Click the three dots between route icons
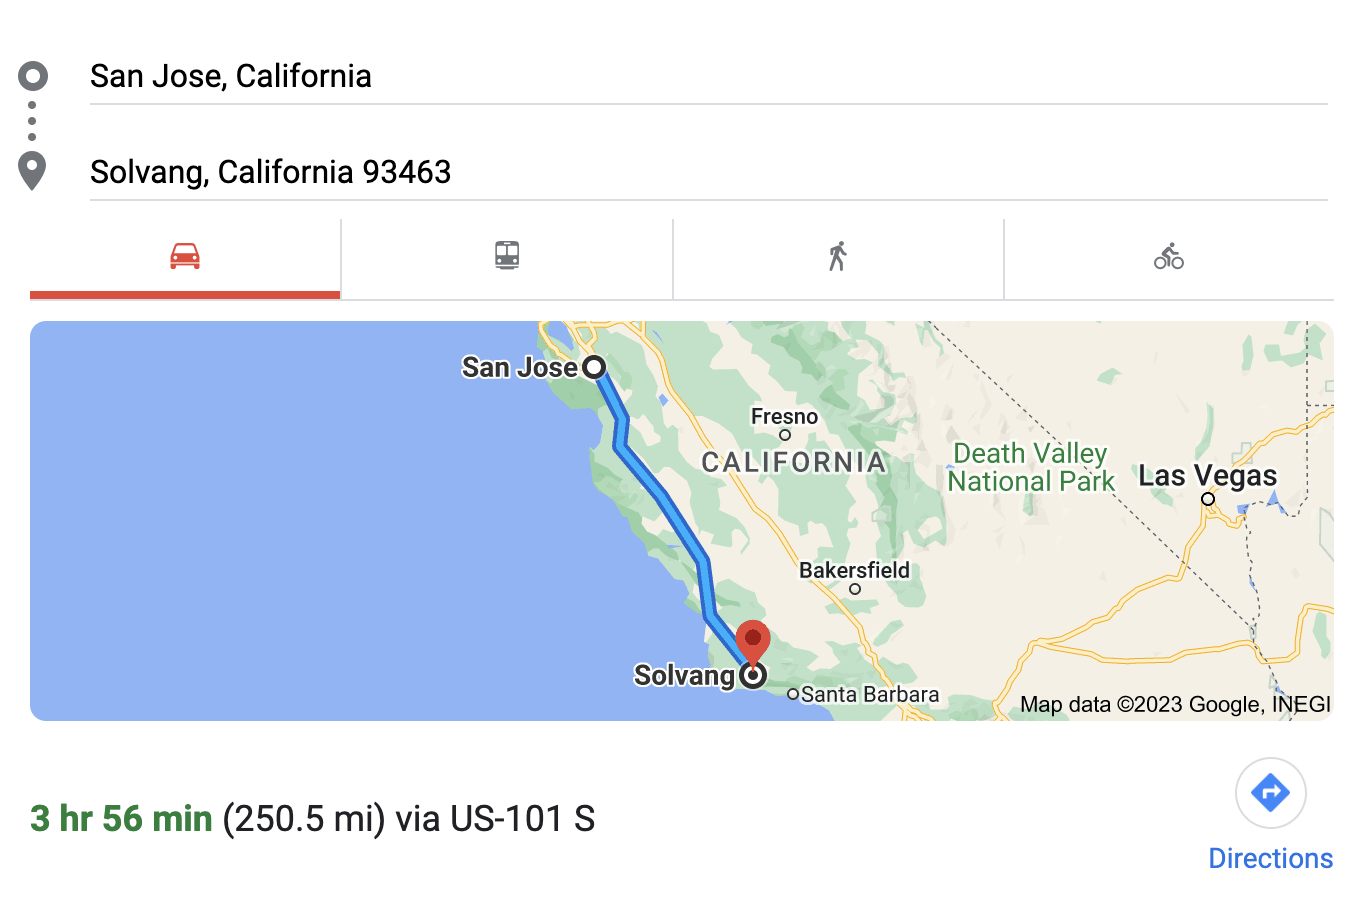The height and width of the screenshot is (902, 1364). point(32,121)
